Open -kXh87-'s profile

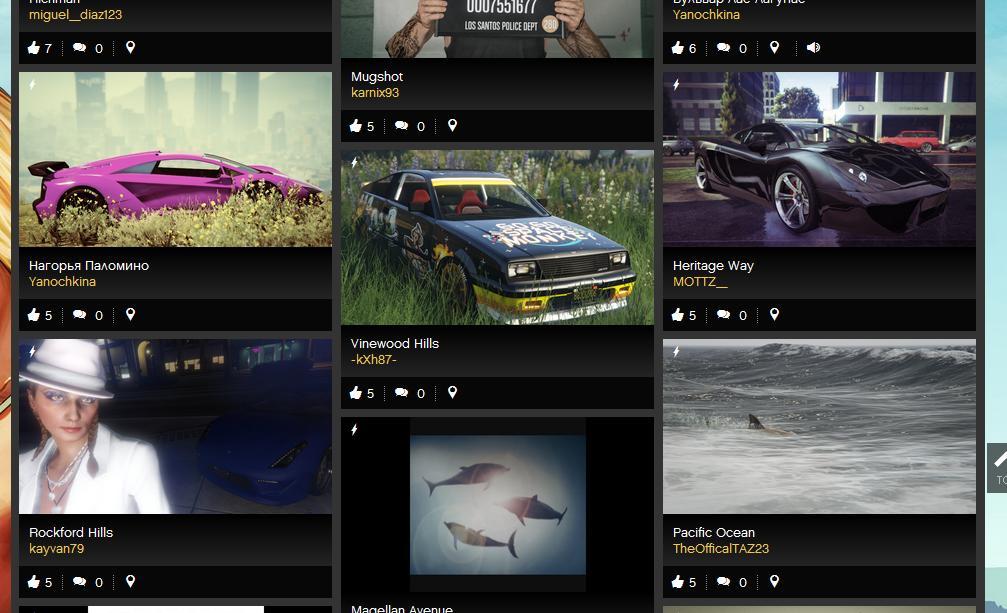click(374, 359)
